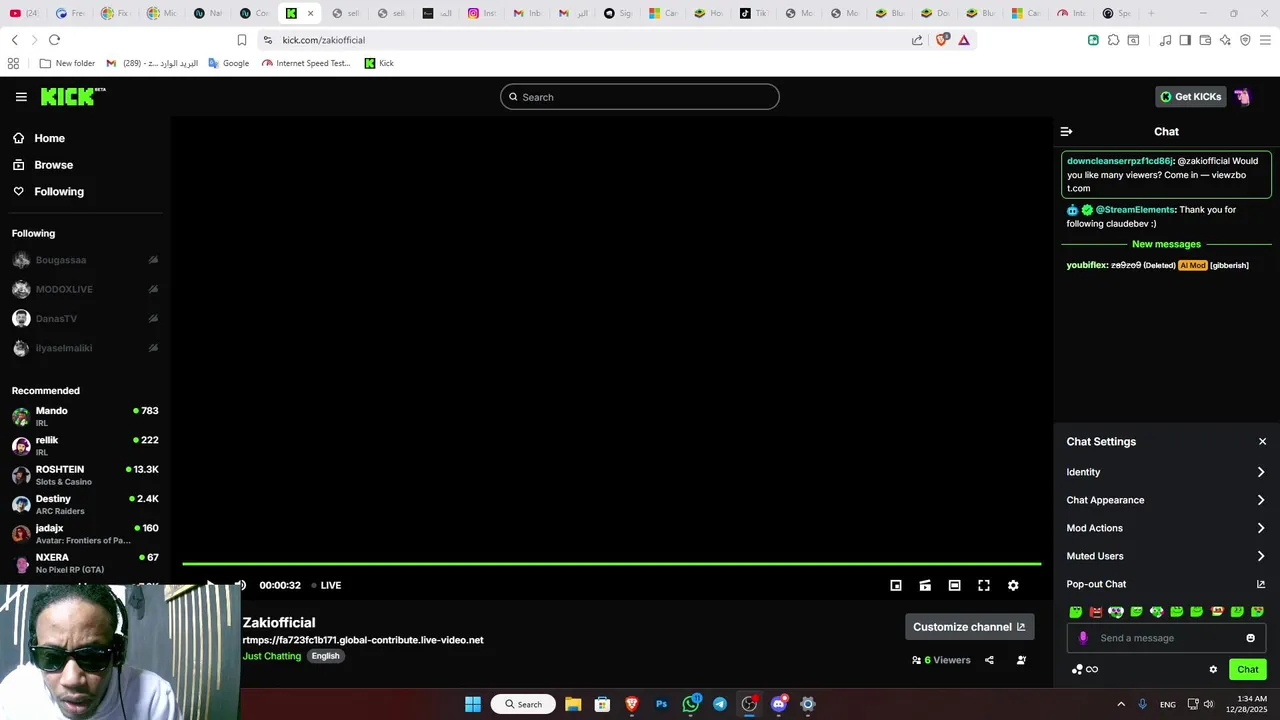Expand Identity chat settings
The height and width of the screenshot is (720, 1280).
click(1166, 472)
